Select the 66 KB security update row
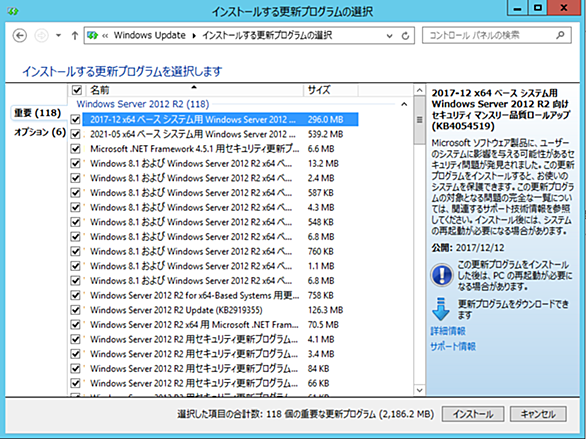586x439 pixels. click(x=220, y=383)
